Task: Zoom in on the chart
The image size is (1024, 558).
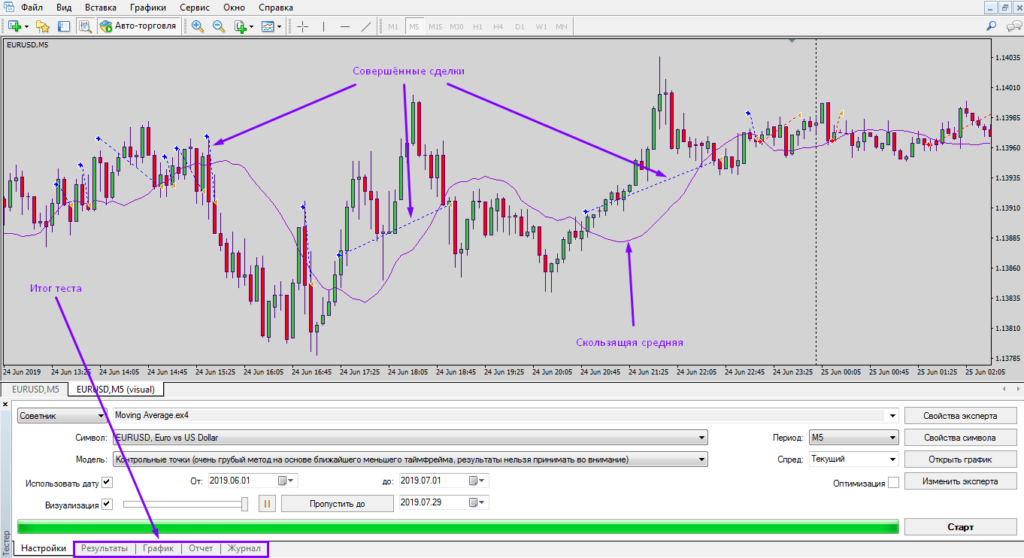Action: click(197, 26)
